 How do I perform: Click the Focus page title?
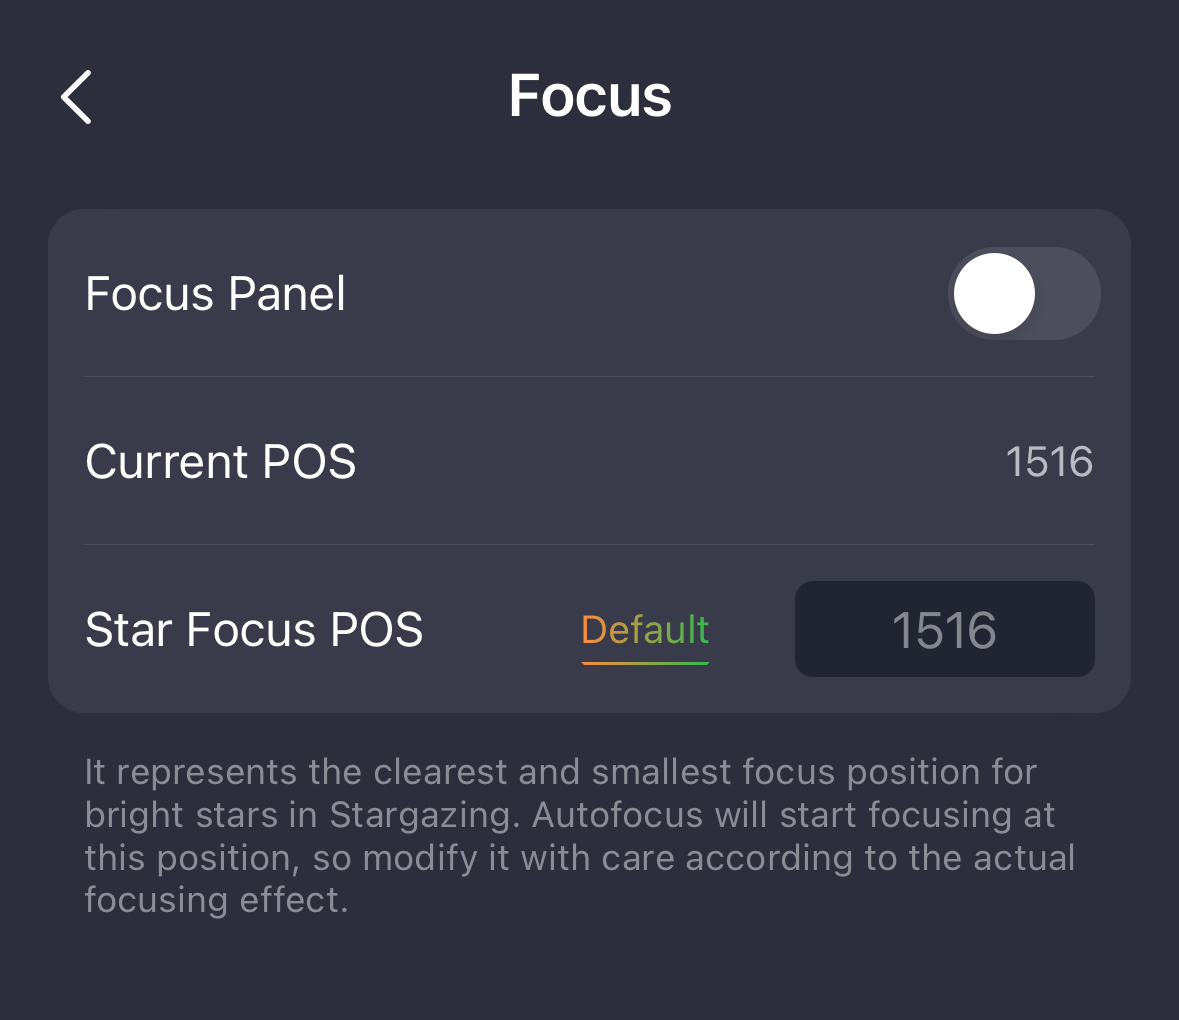(590, 97)
